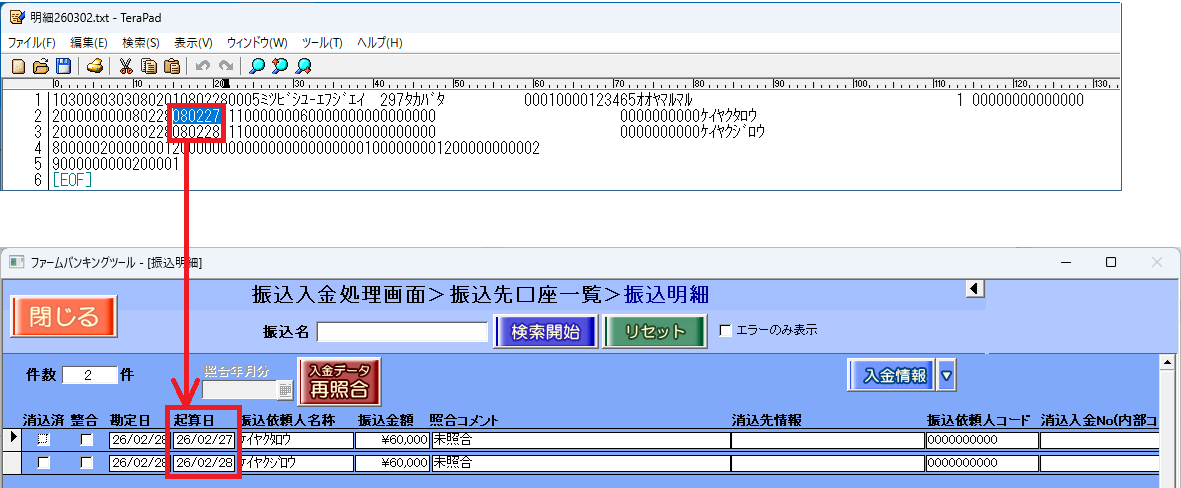Click the Find Next magnifier icon

pyautogui.click(x=280, y=66)
